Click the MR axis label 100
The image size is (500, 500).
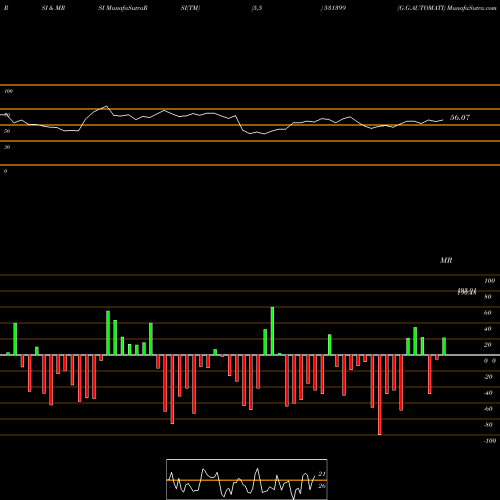490,281
